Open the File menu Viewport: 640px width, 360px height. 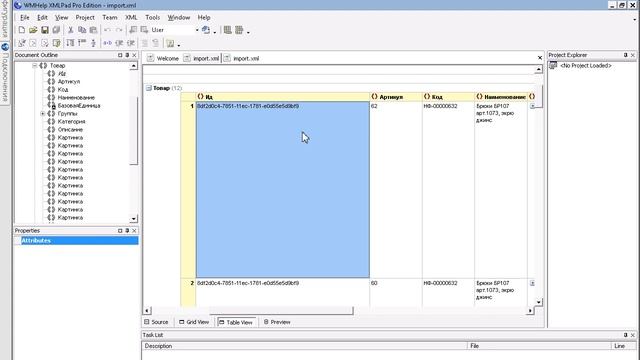(24, 18)
